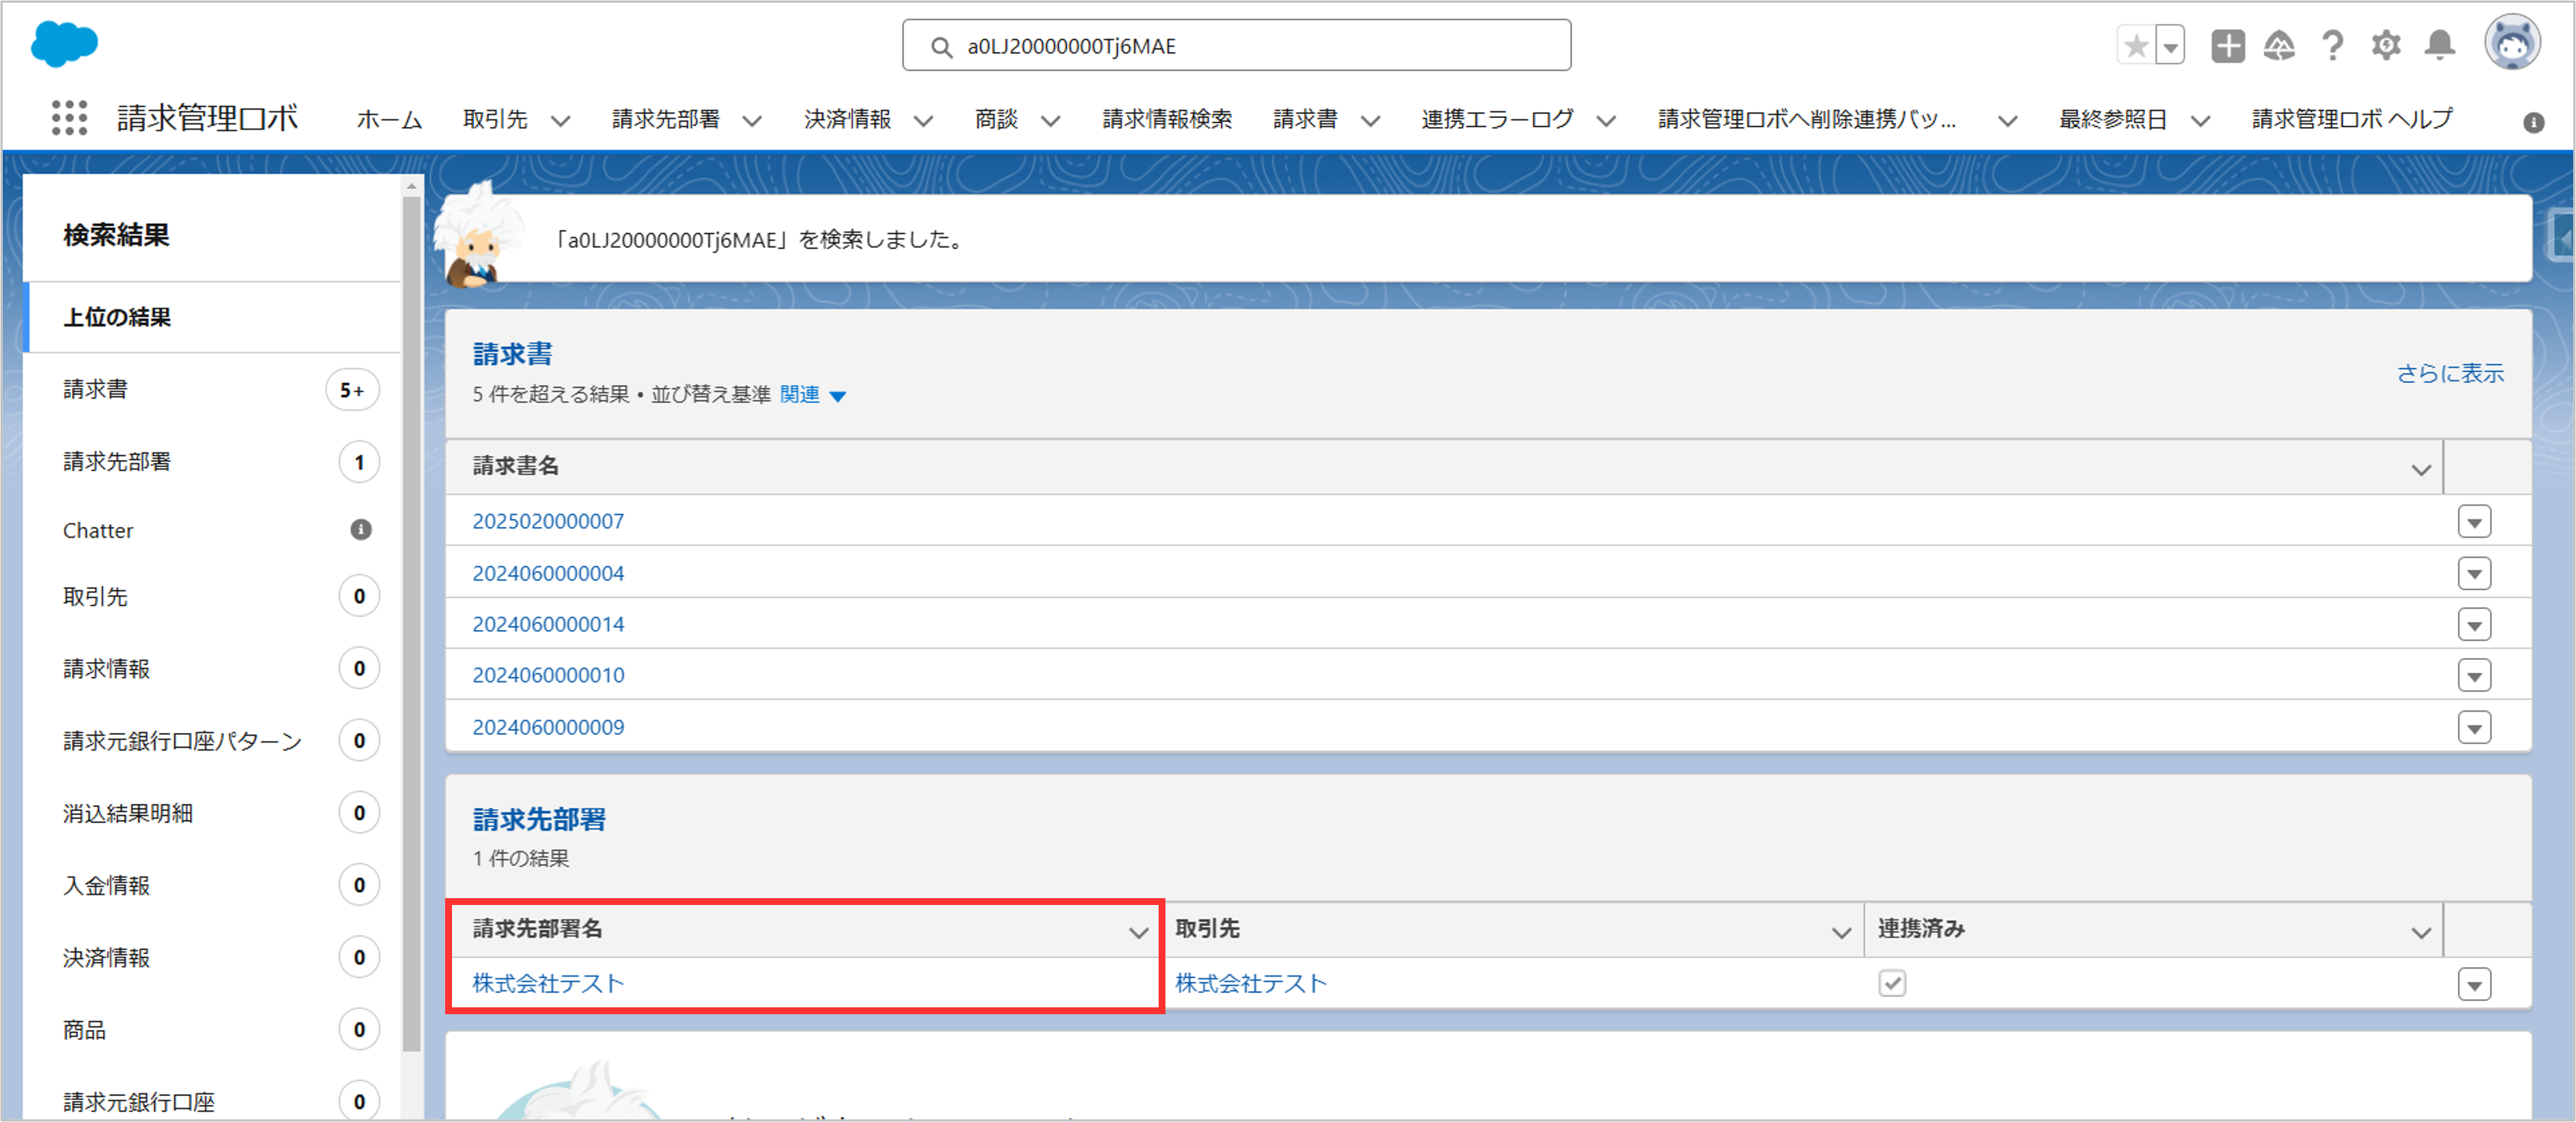2576x1122 pixels.
Task: Expand the 取引先 navigation tab menu
Action: click(561, 121)
